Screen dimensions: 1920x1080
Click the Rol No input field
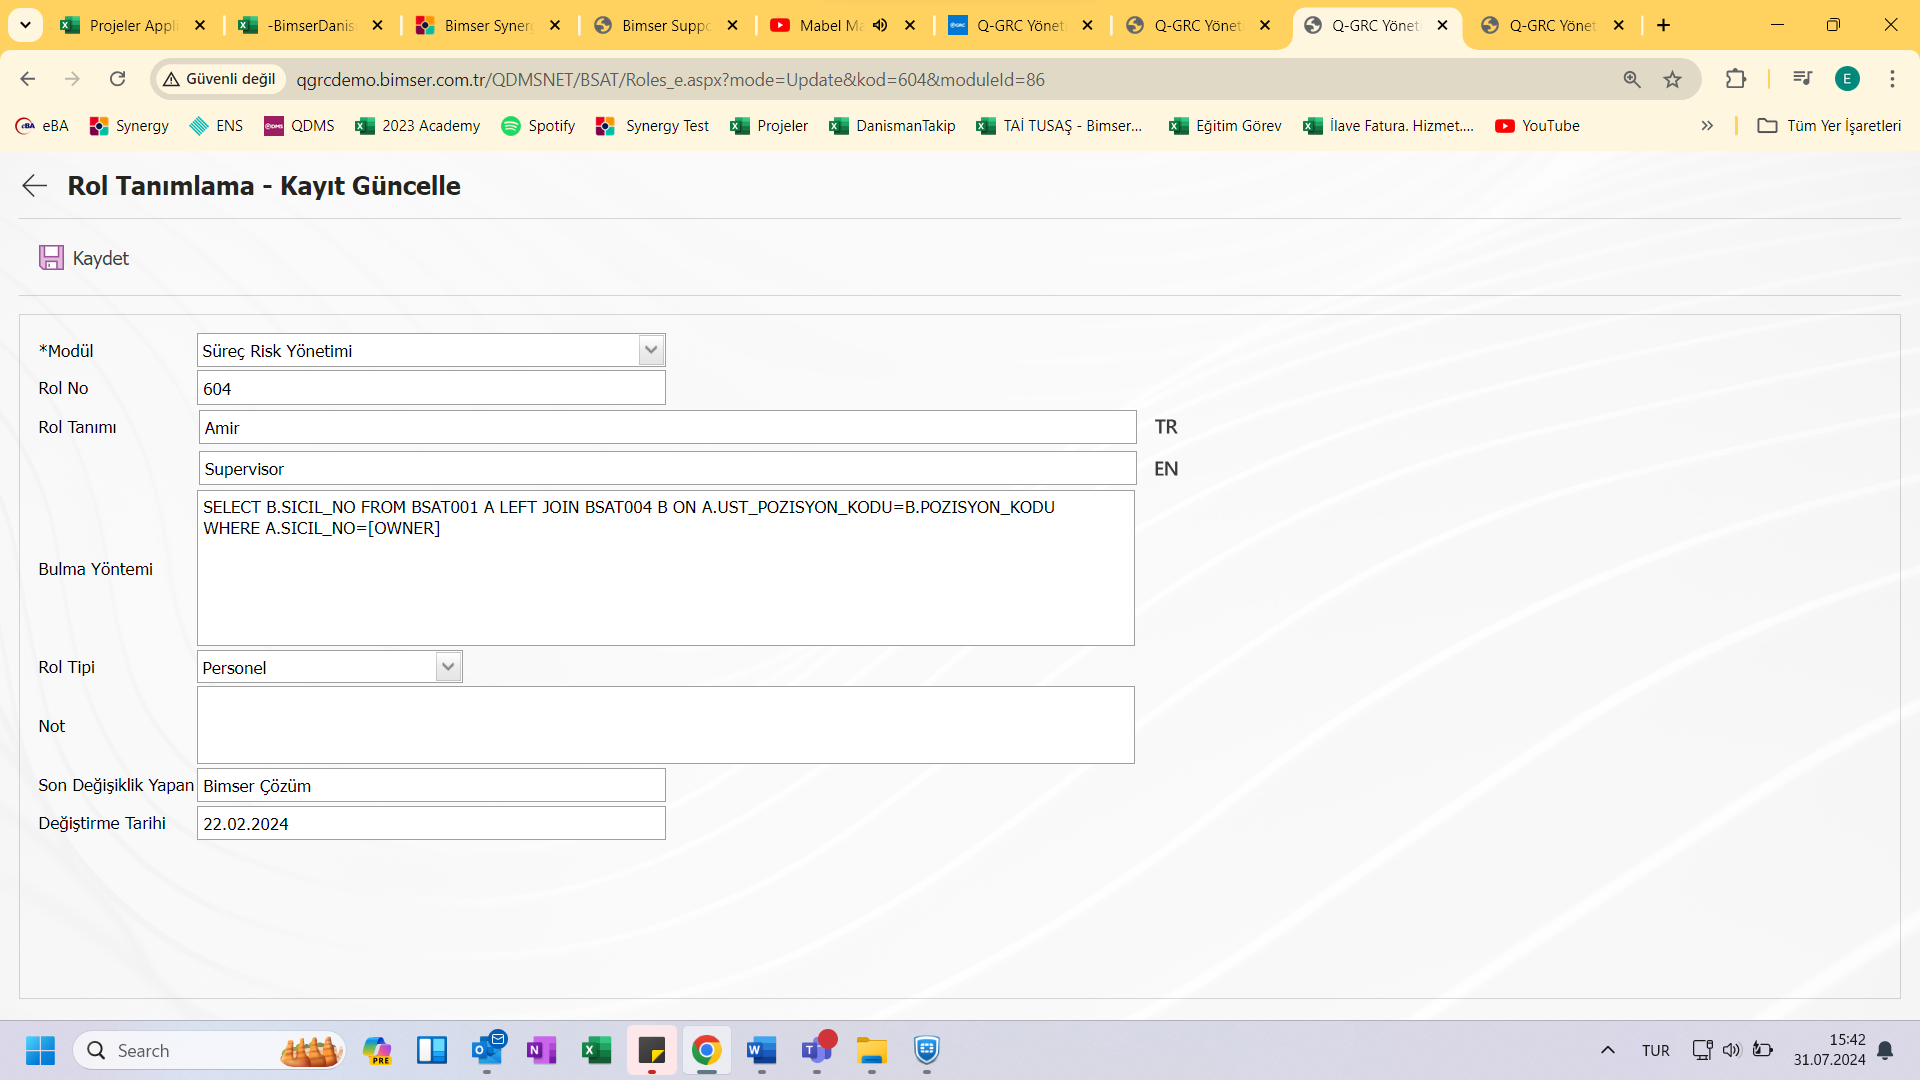pyautogui.click(x=431, y=388)
